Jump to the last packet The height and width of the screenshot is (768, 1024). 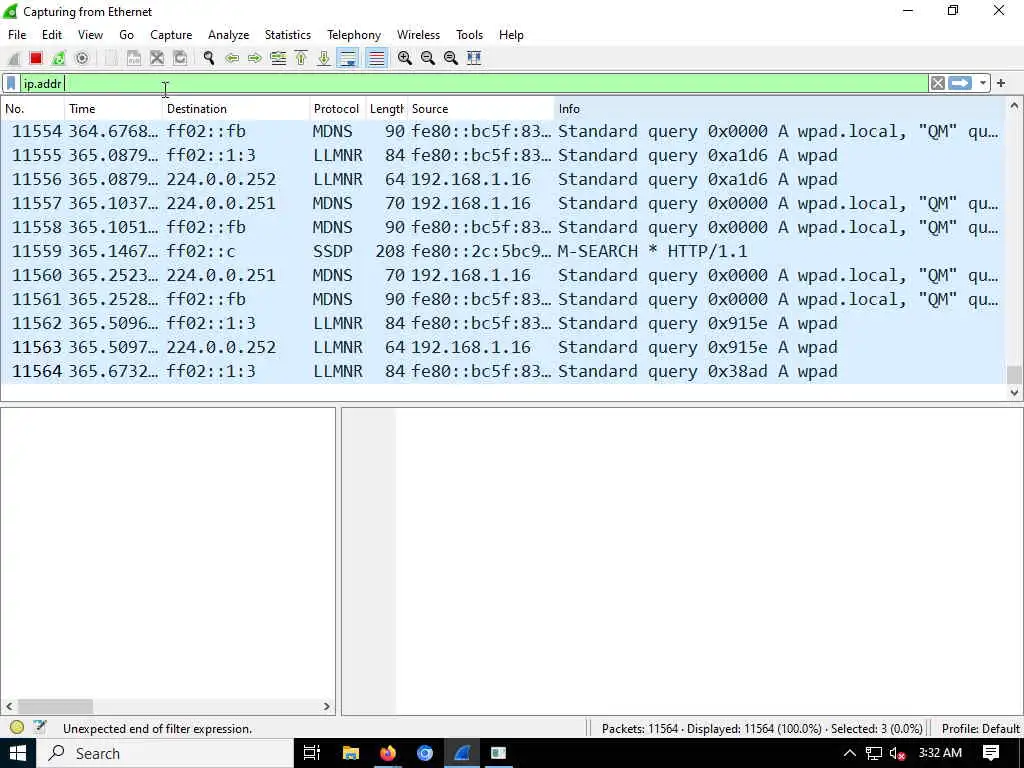coord(324,58)
